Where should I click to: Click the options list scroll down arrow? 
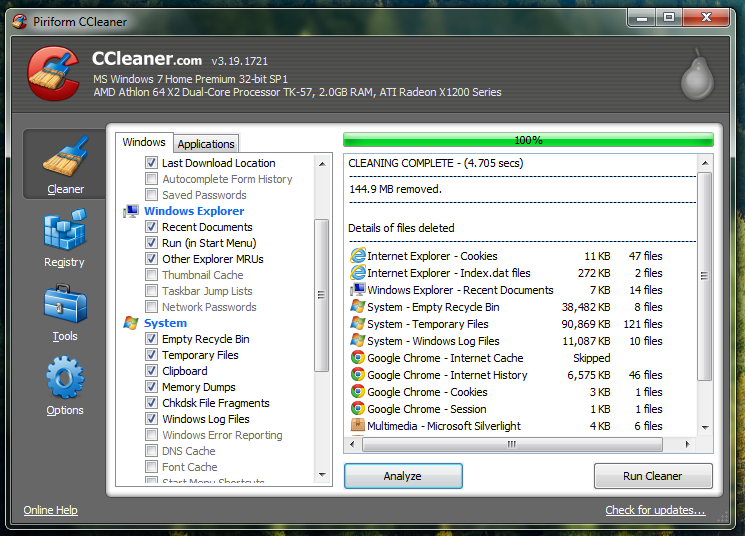[322, 475]
